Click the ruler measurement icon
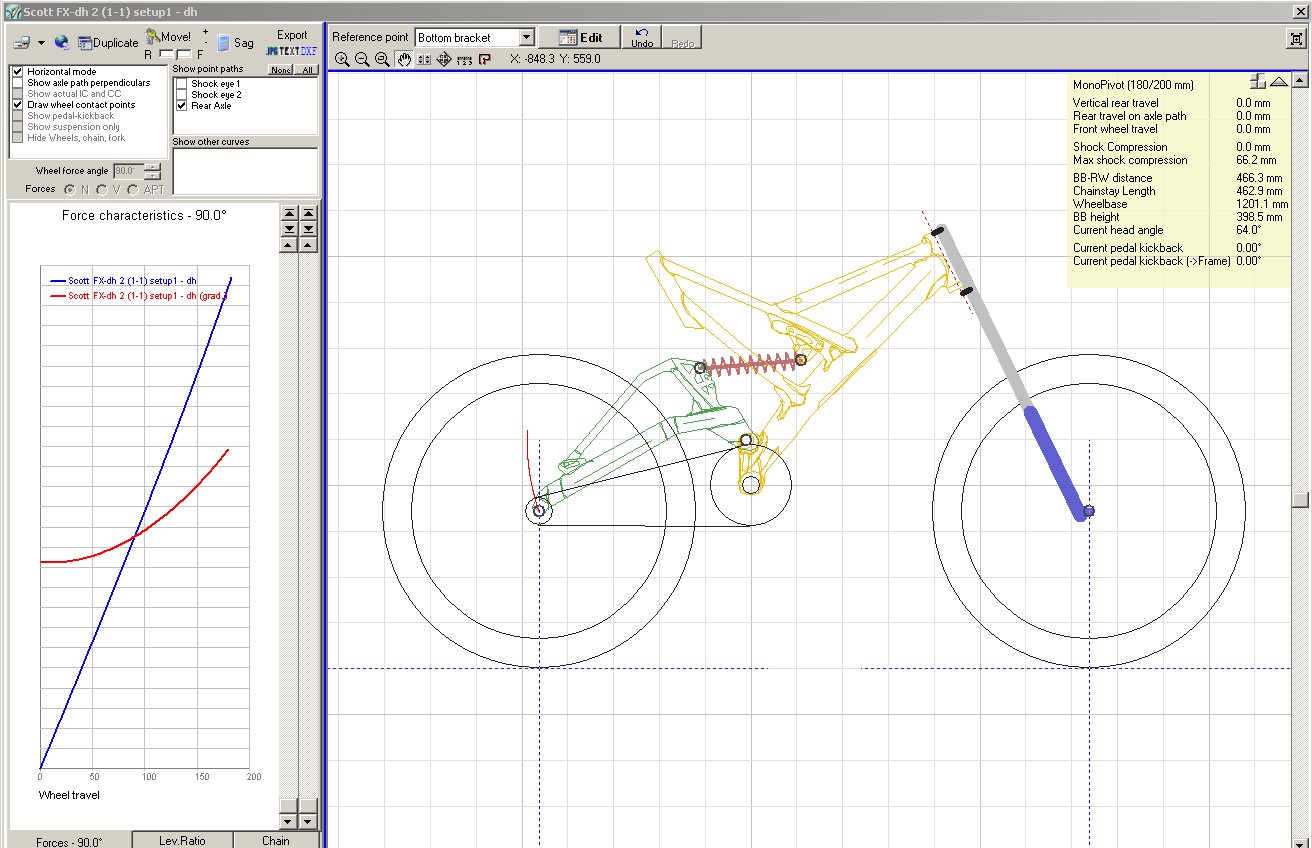The width and height of the screenshot is (1312, 848). 464,59
